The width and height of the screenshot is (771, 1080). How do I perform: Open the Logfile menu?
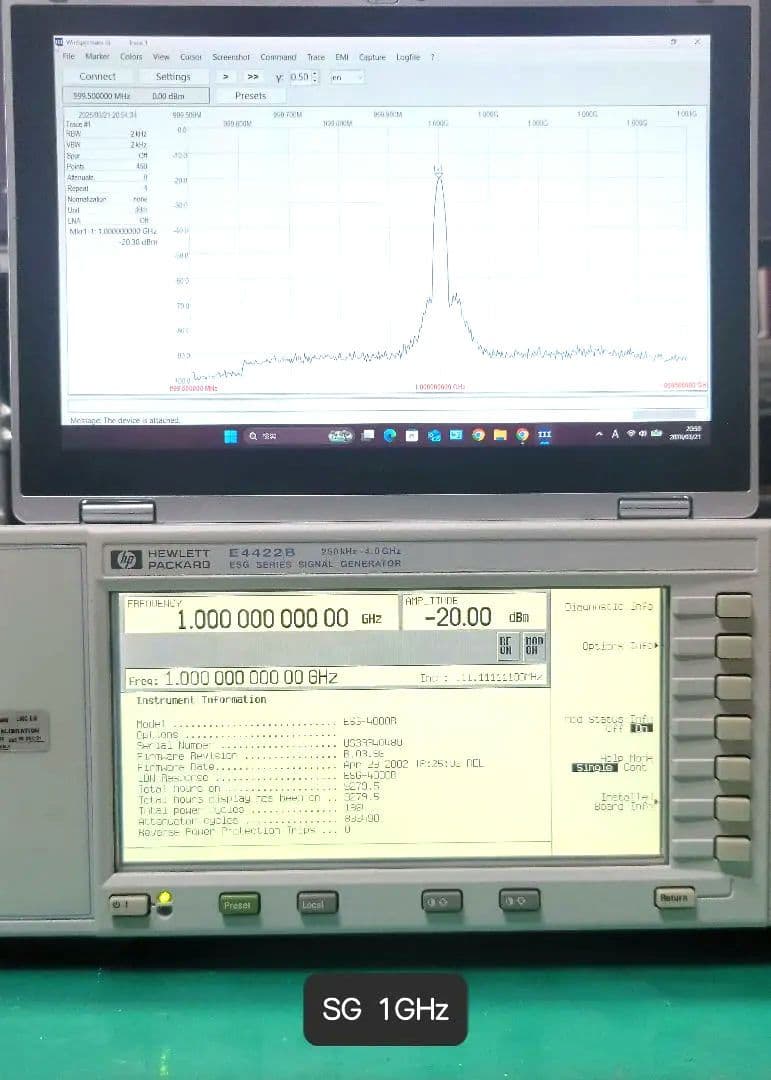(408, 57)
